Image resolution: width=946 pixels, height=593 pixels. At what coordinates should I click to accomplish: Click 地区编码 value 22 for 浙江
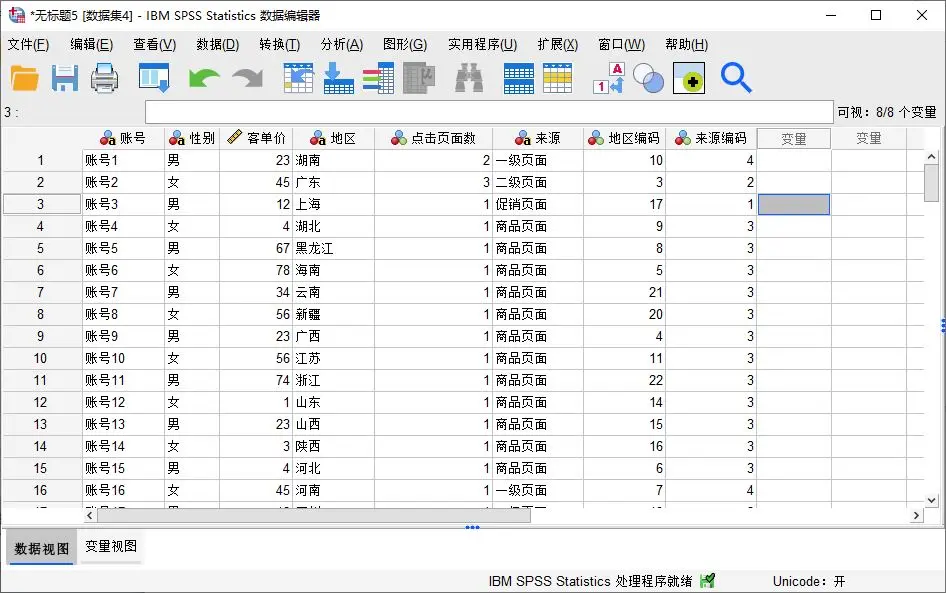624,380
